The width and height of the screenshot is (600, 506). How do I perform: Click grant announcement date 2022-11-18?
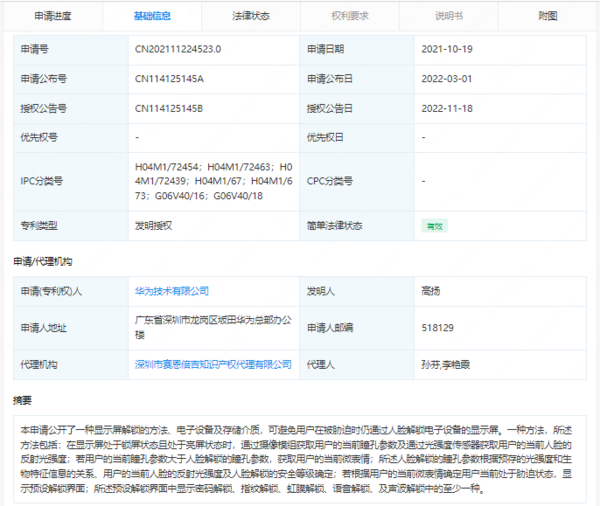(x=447, y=109)
